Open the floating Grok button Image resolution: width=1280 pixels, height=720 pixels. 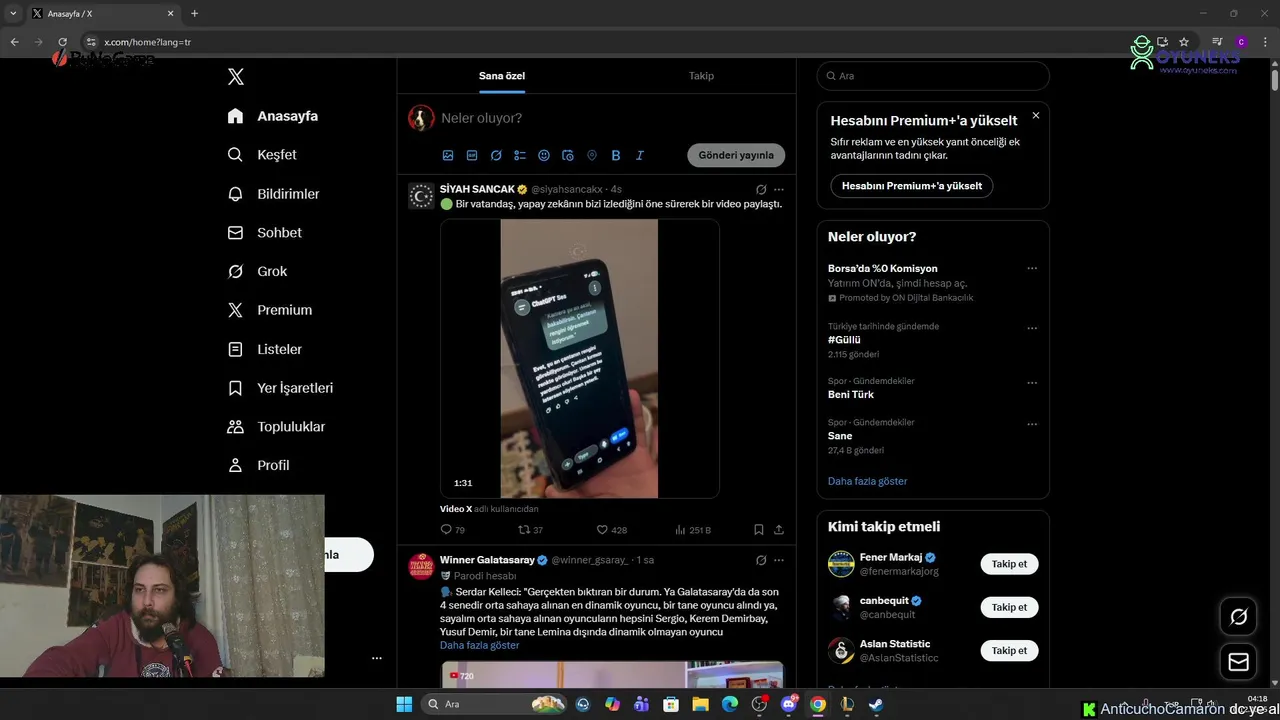[1238, 617]
